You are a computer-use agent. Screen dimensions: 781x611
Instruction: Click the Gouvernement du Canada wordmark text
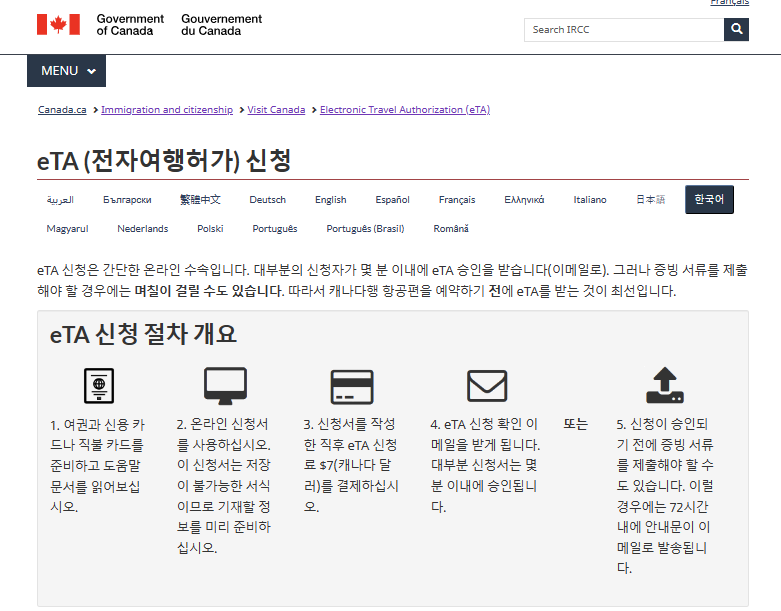point(221,25)
